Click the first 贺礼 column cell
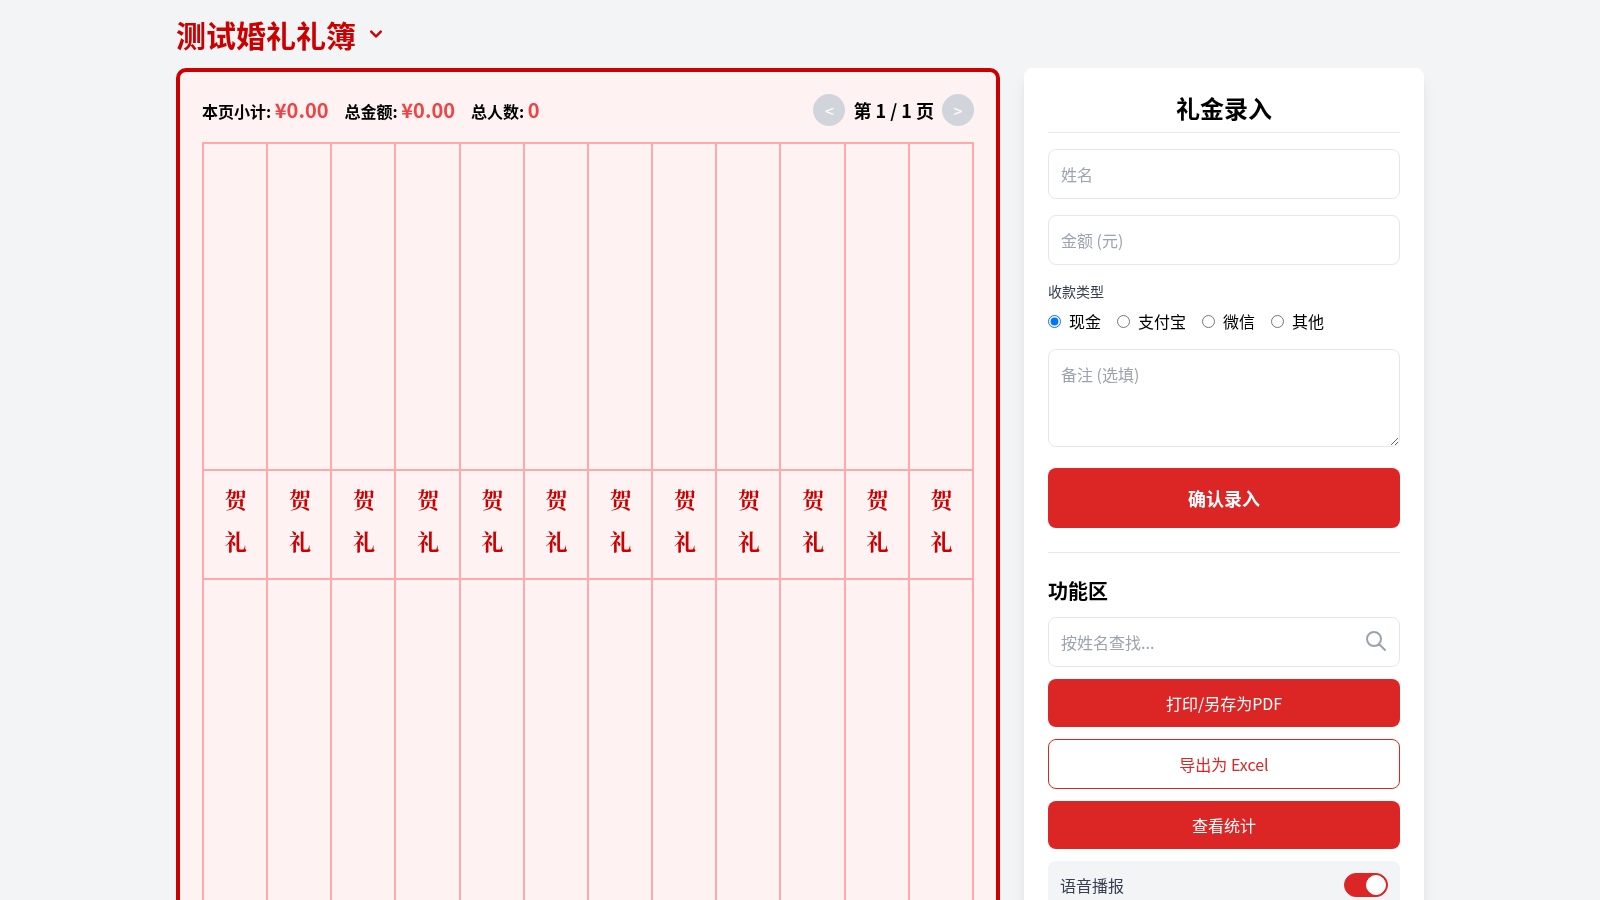This screenshot has height=900, width=1600. click(235, 524)
